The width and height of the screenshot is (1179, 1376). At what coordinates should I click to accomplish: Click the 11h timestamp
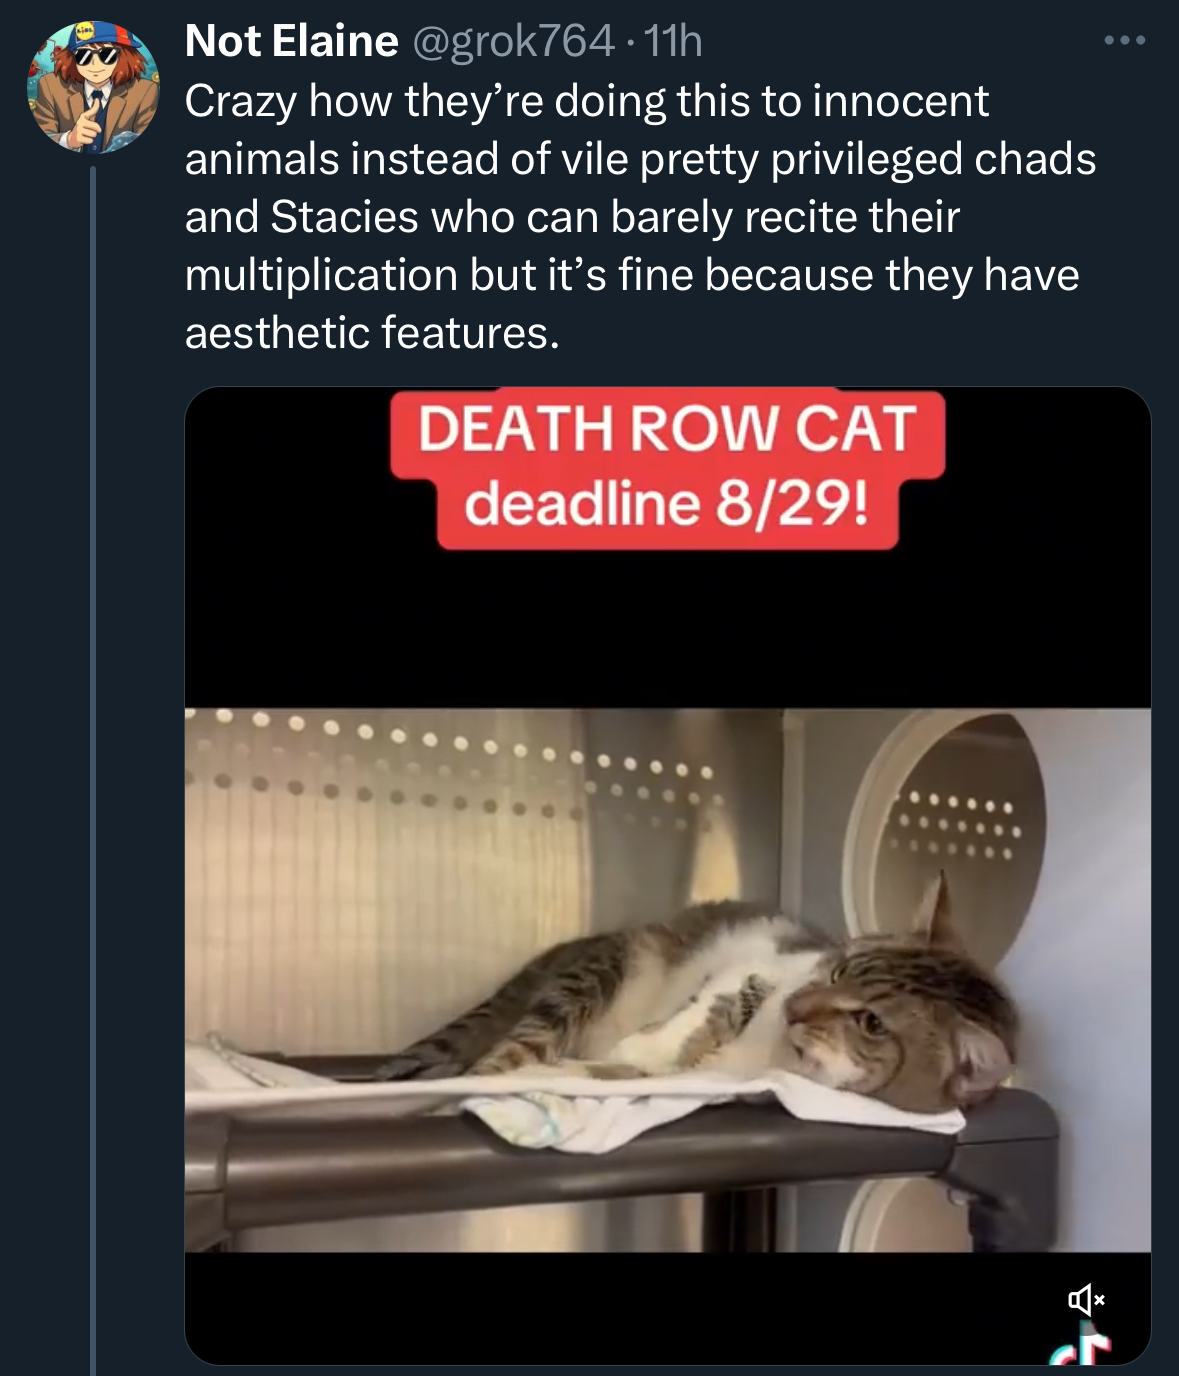(673, 41)
